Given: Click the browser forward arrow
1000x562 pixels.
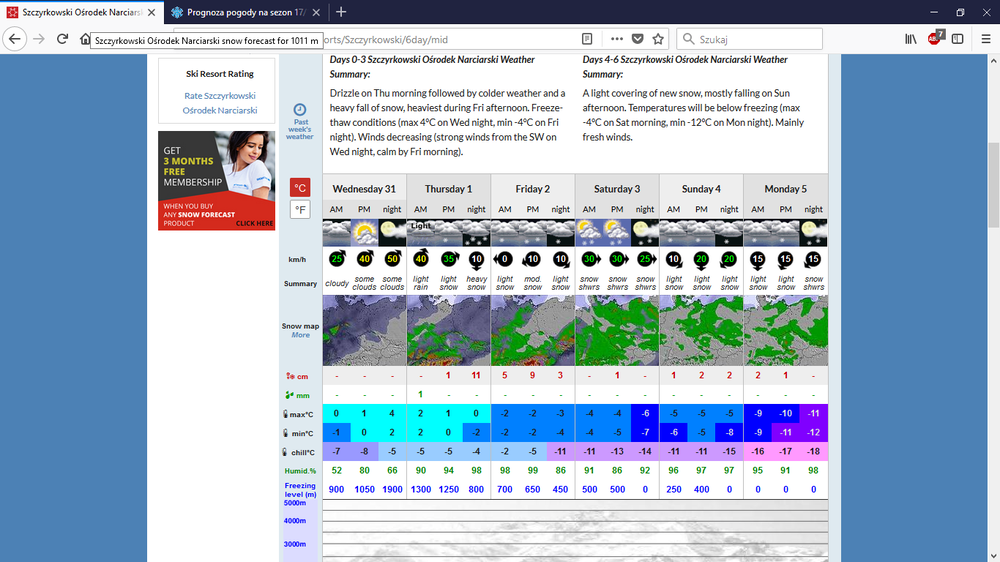Looking at the screenshot, I should (x=39, y=39).
